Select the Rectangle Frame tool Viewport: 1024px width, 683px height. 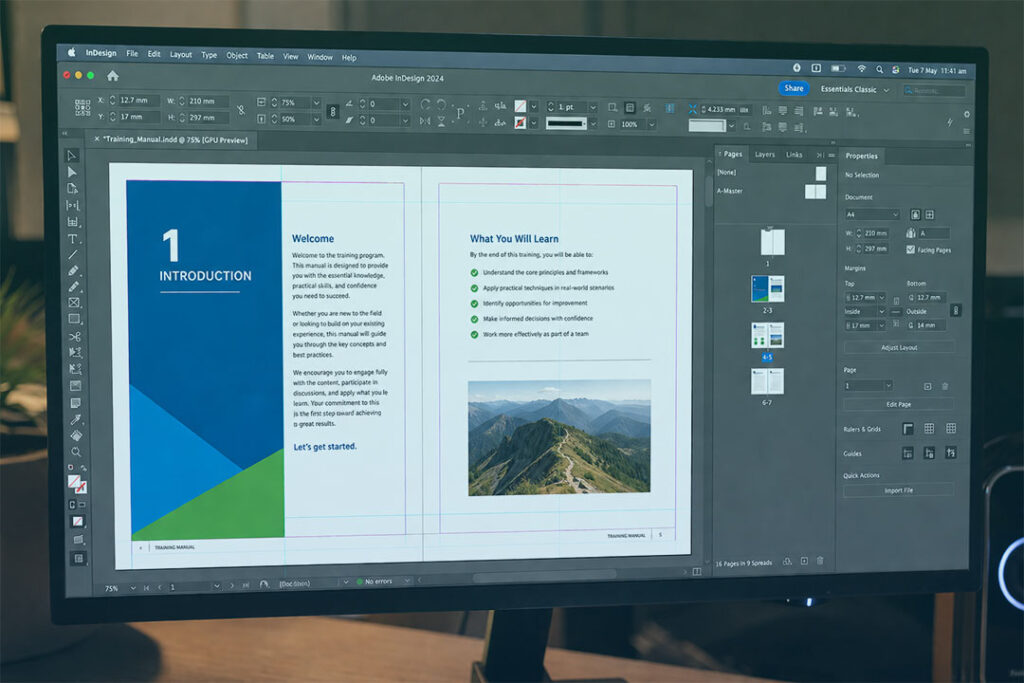74,303
